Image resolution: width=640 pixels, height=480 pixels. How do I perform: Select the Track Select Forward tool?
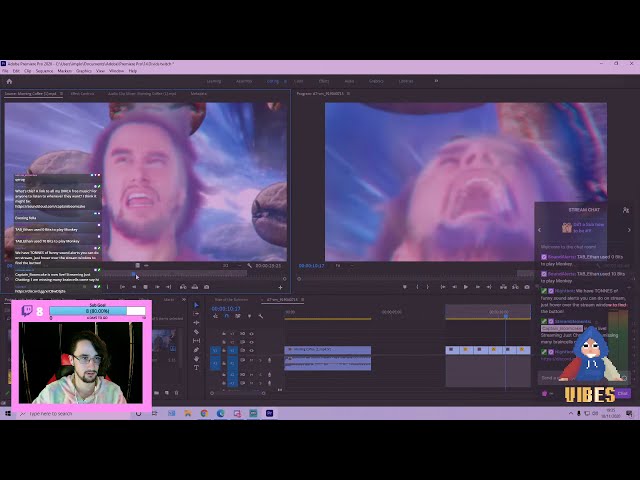pos(196,314)
